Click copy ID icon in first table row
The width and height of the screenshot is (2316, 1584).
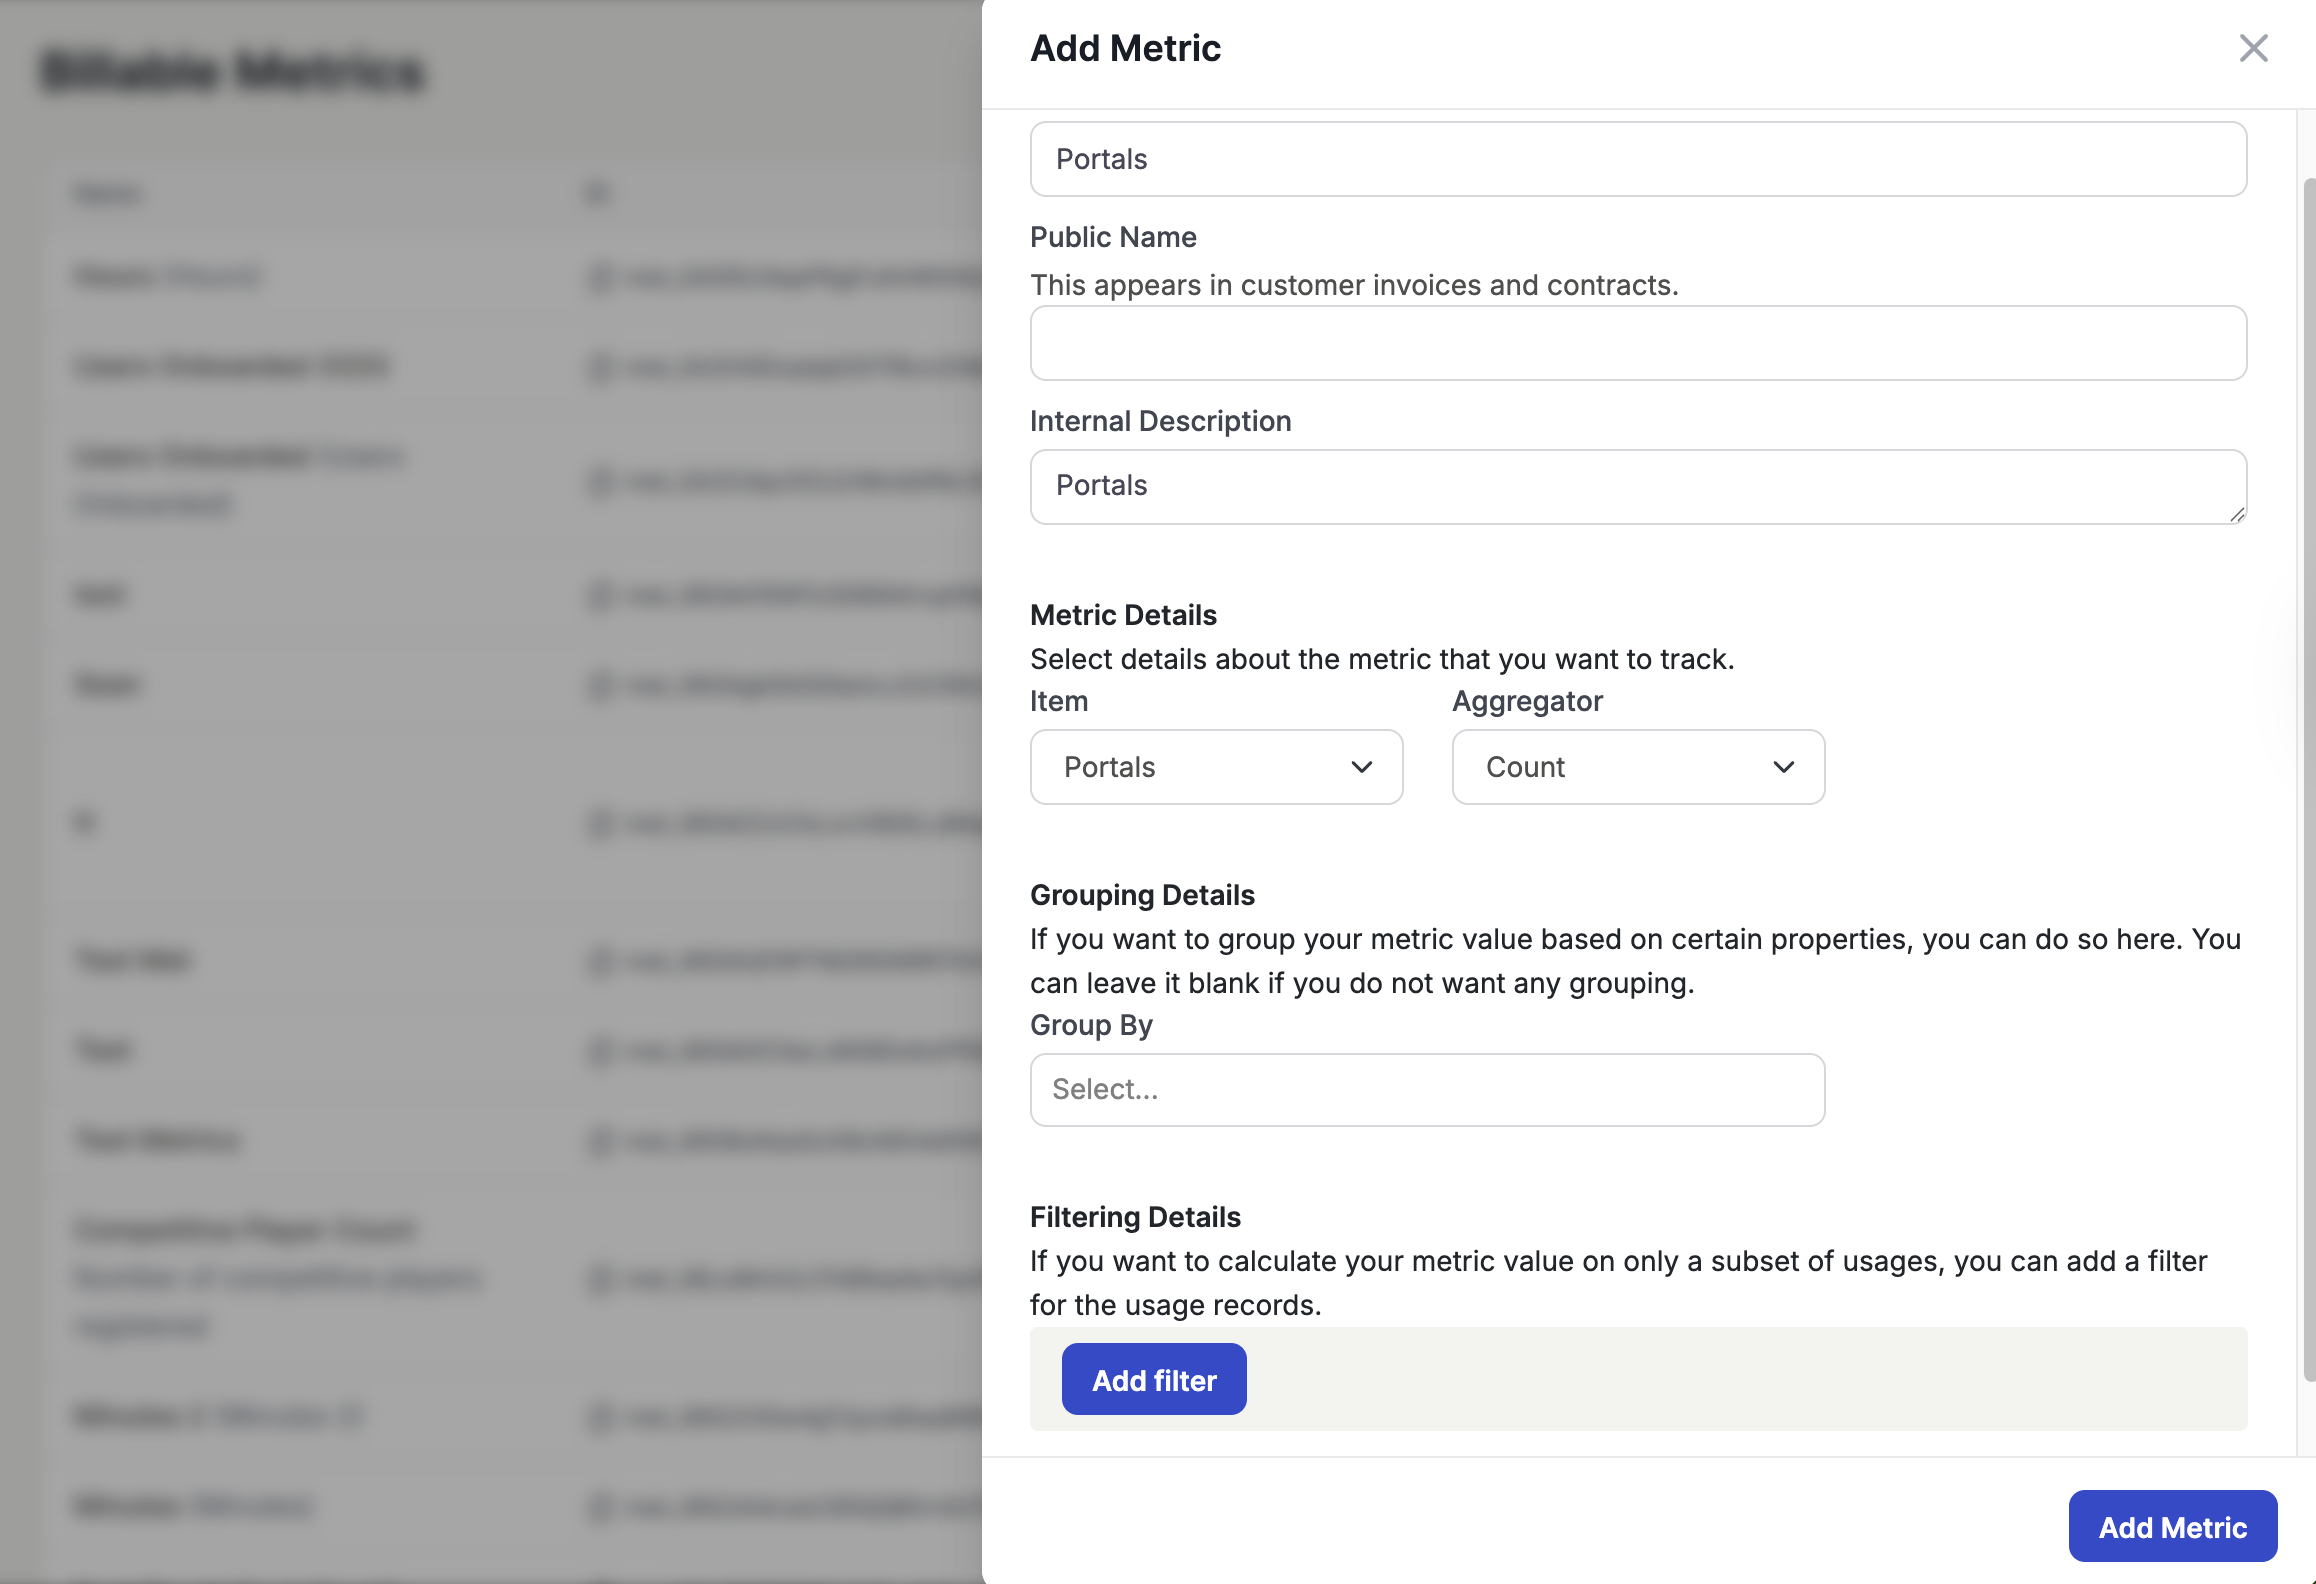[x=600, y=276]
